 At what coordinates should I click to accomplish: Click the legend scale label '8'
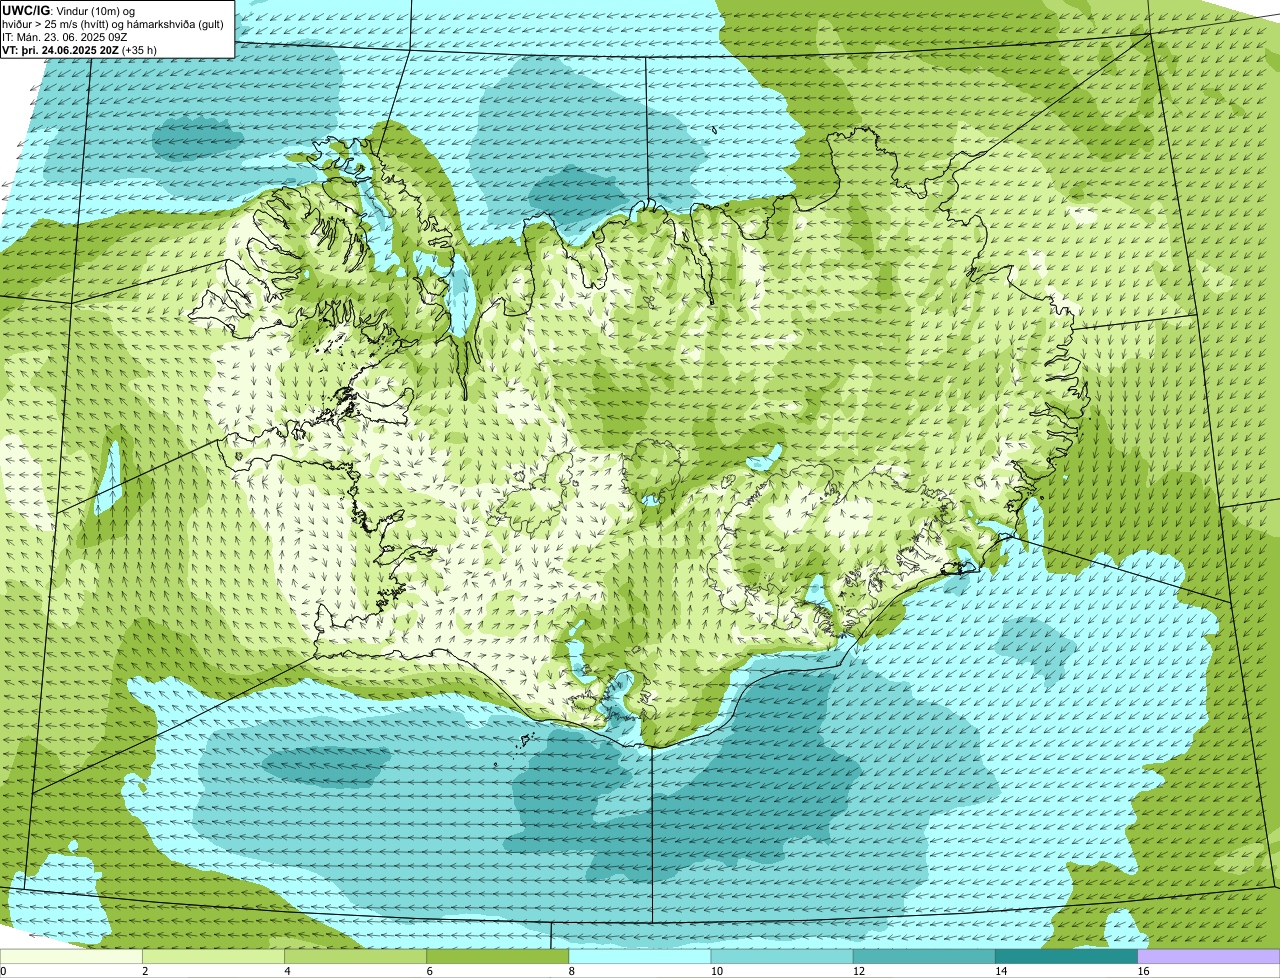click(x=571, y=971)
